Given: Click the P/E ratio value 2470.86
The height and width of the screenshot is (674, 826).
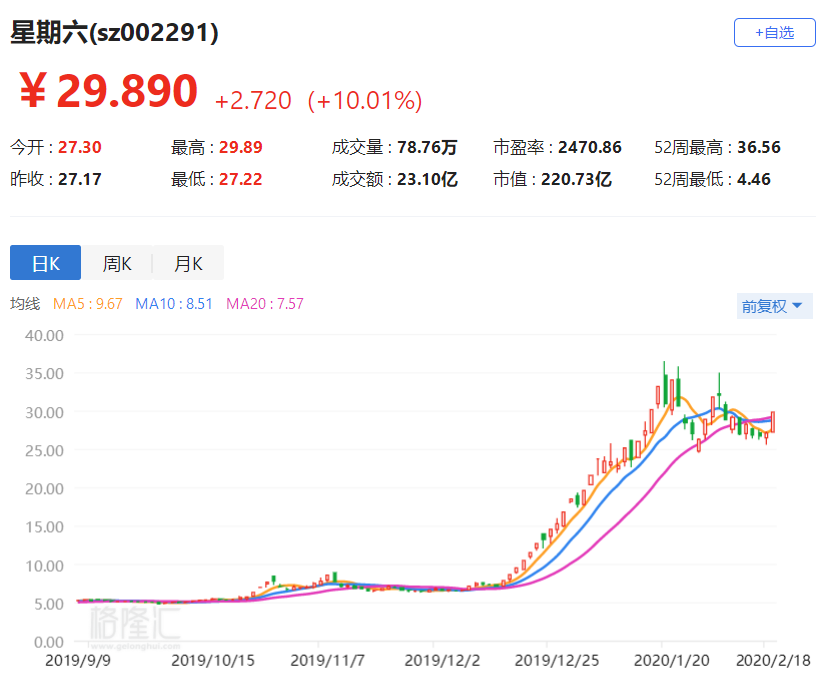Looking at the screenshot, I should [x=589, y=147].
